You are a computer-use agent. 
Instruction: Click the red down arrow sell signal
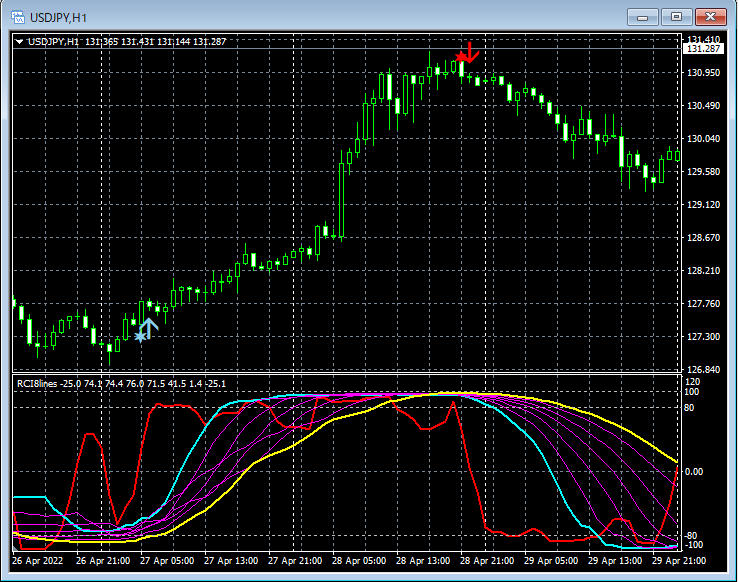click(x=471, y=53)
